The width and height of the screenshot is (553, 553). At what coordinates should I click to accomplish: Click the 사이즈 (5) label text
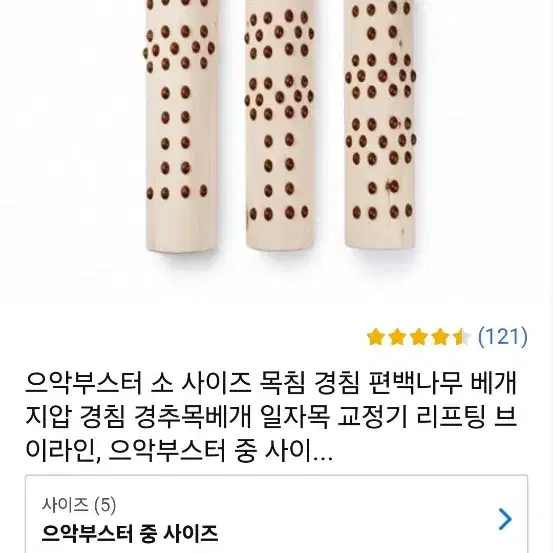pos(79,505)
